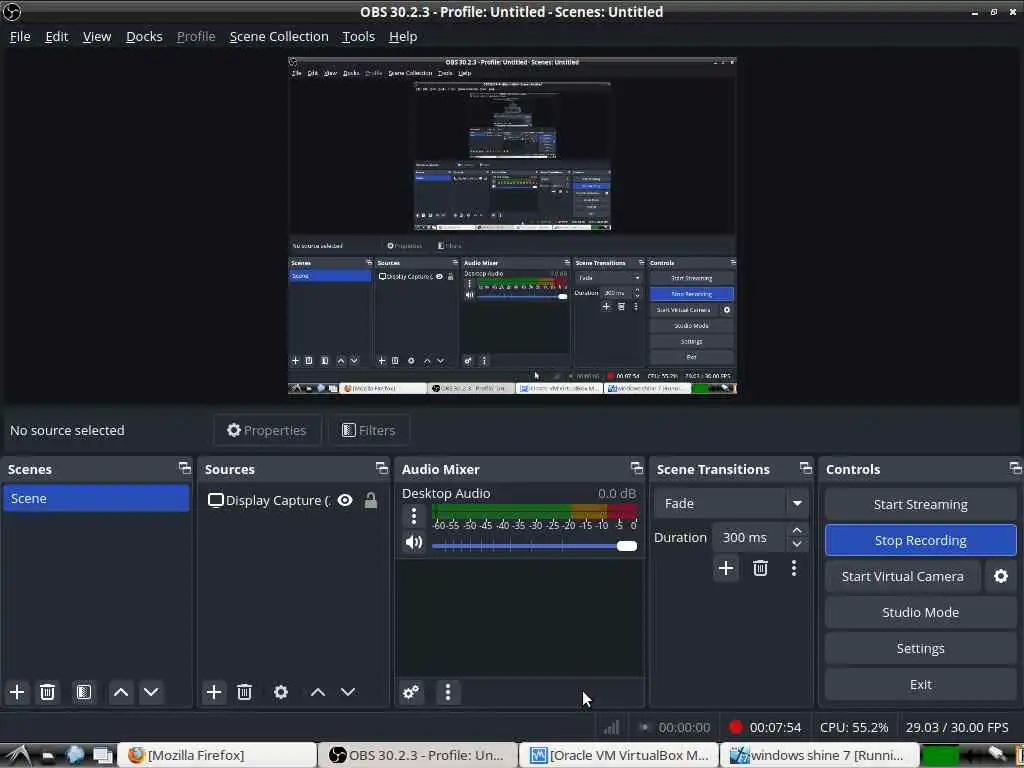Move scene up with arrow
This screenshot has height=768, width=1024.
point(121,692)
